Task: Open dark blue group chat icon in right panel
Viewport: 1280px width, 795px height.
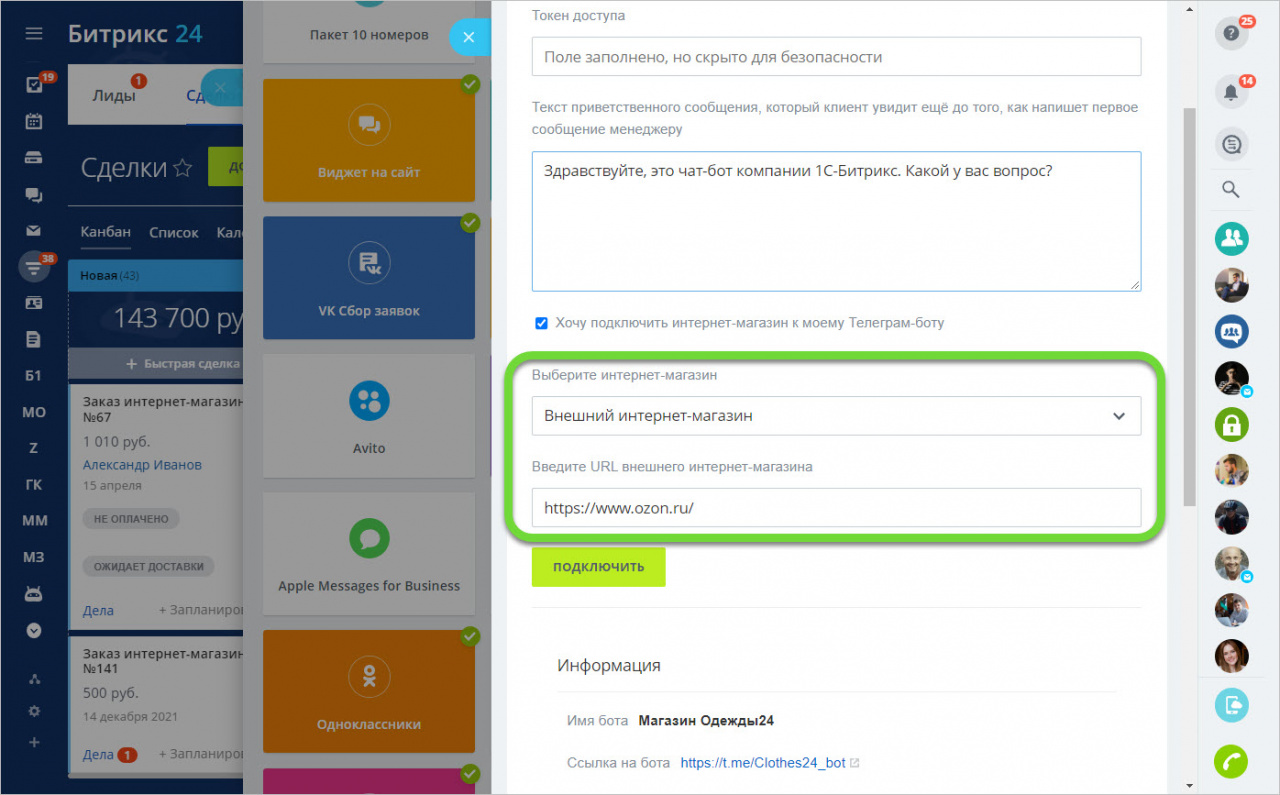Action: pyautogui.click(x=1232, y=331)
